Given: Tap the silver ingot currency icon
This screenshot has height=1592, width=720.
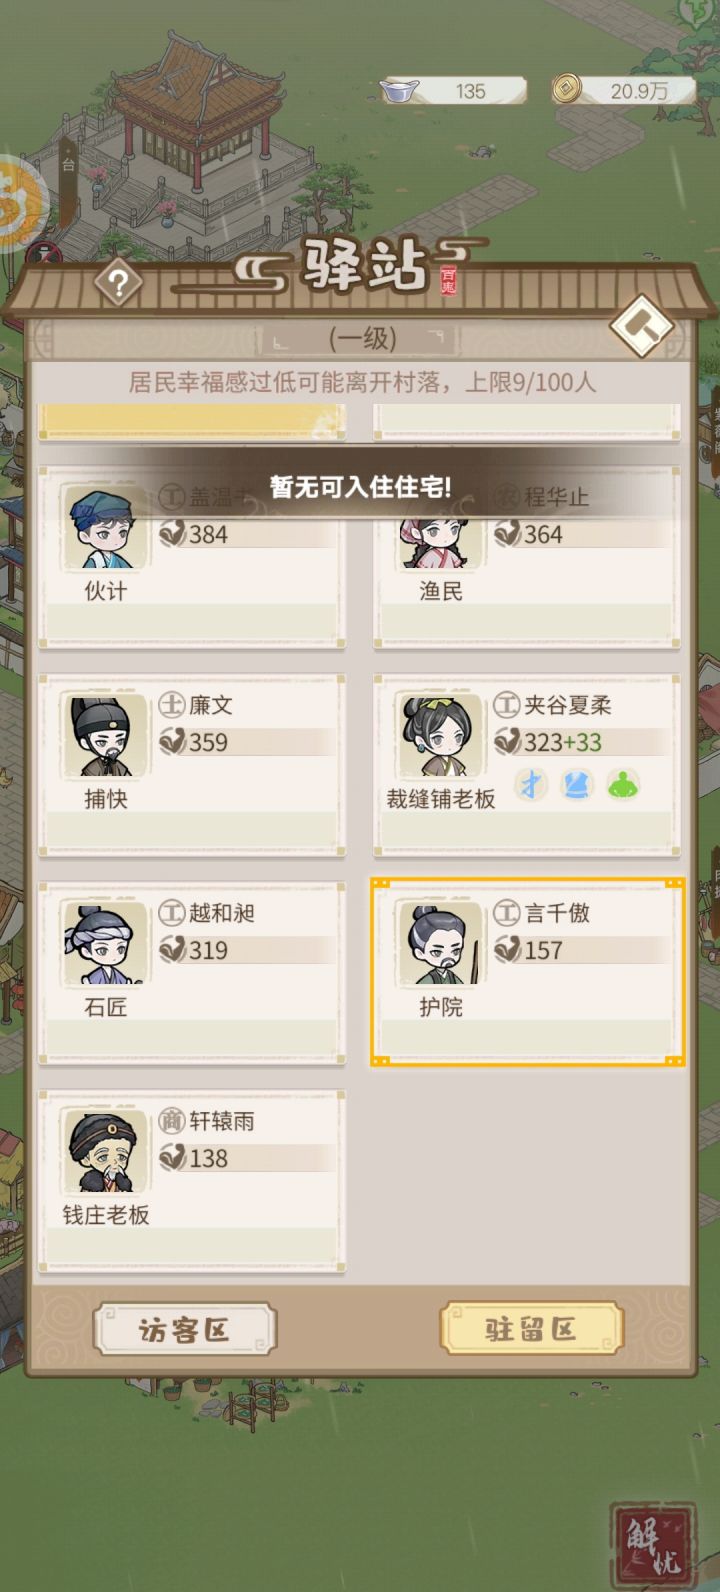Looking at the screenshot, I should pos(399,90).
